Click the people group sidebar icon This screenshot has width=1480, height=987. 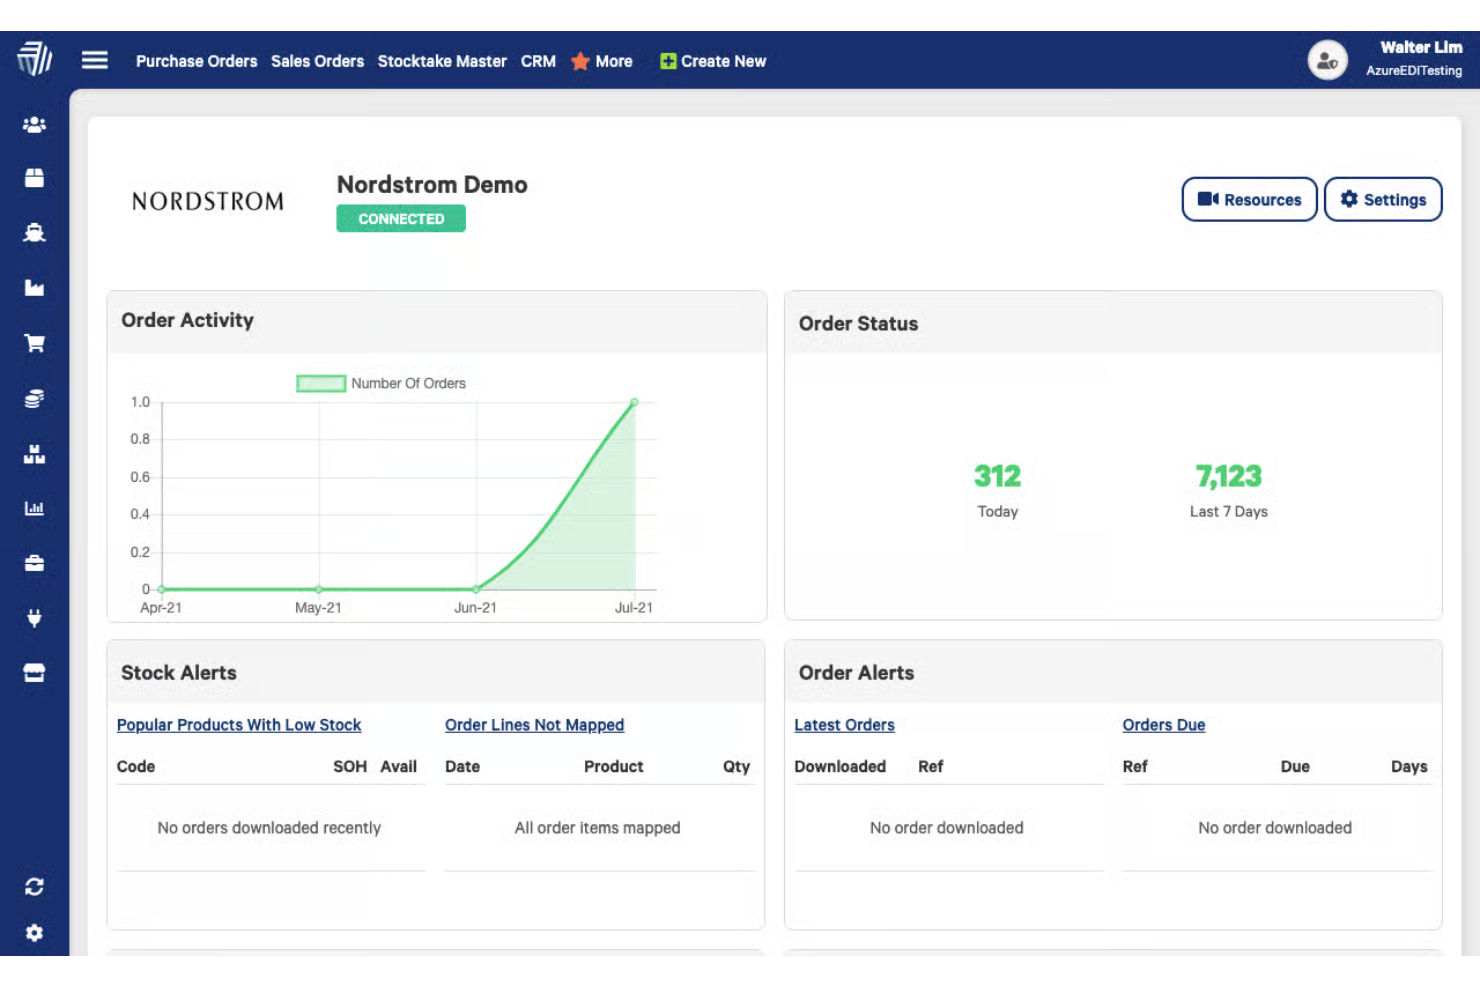34,125
